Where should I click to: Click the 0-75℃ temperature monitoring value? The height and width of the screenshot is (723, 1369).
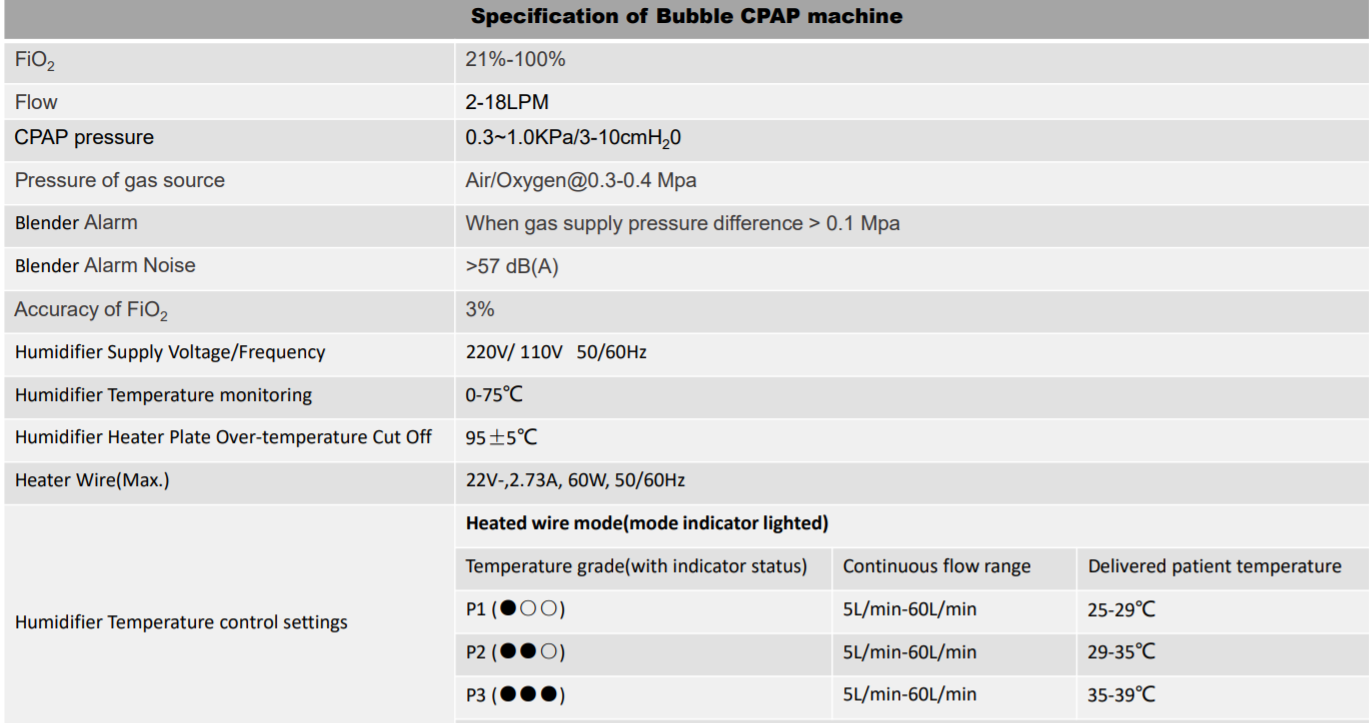pyautogui.click(x=494, y=395)
